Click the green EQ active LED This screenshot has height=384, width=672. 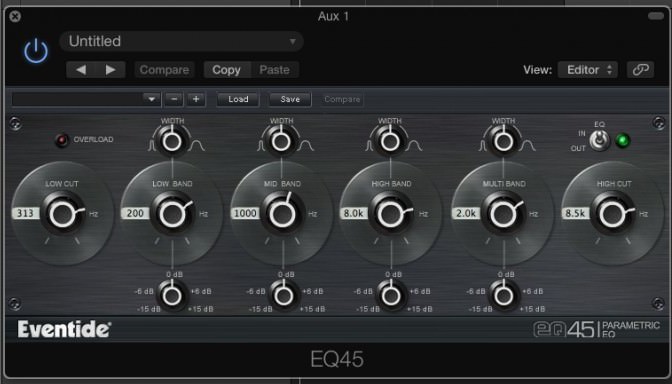tap(623, 140)
